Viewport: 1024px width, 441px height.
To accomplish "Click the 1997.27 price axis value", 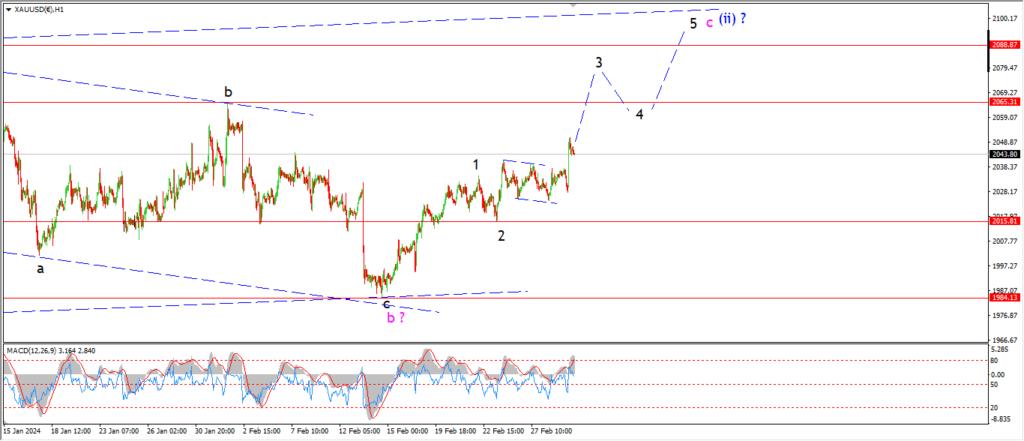I will 1007,266.
